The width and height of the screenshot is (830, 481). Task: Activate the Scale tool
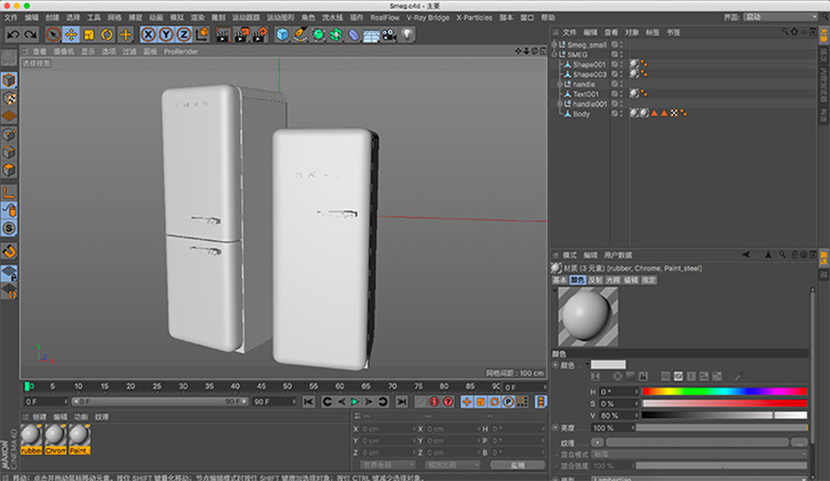point(89,35)
